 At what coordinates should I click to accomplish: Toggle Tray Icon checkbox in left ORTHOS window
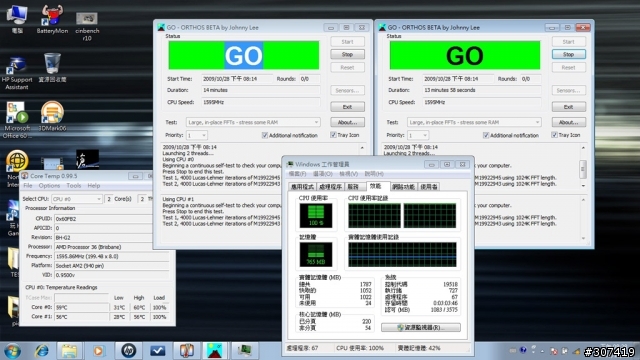[333, 135]
